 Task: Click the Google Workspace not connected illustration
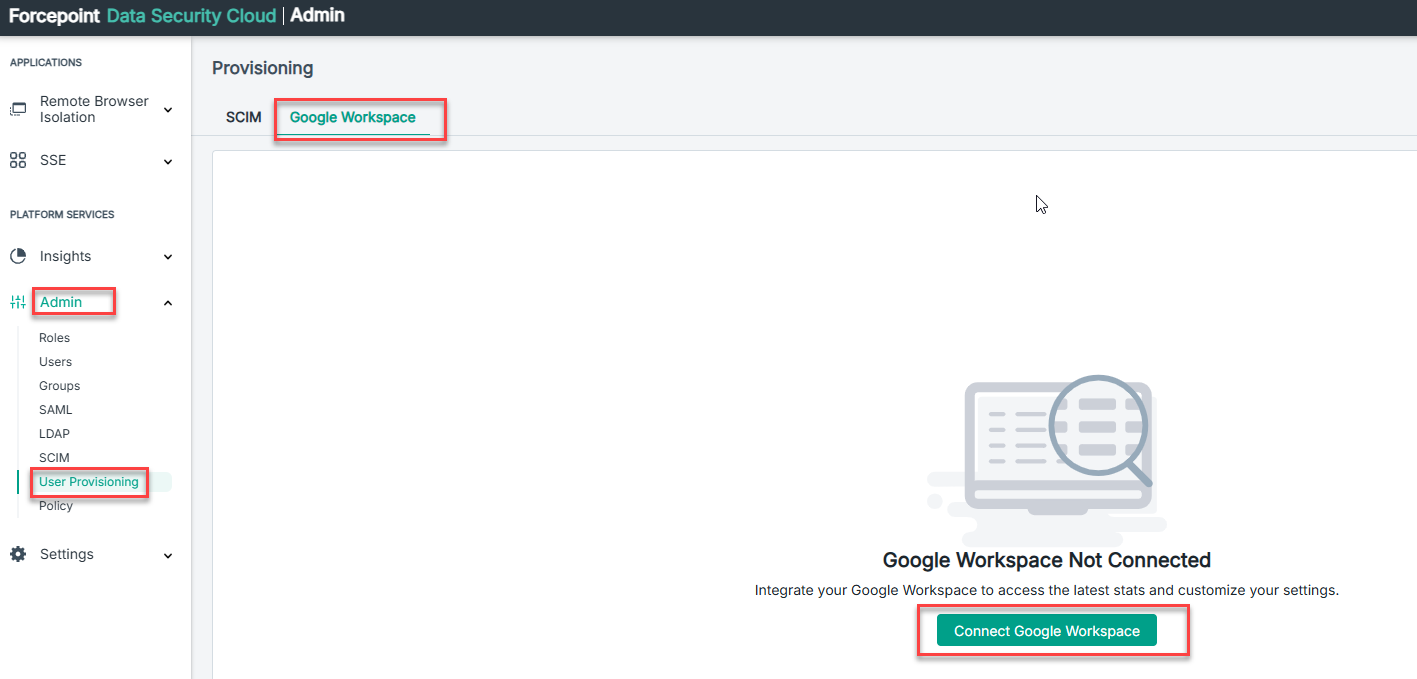click(x=1046, y=450)
